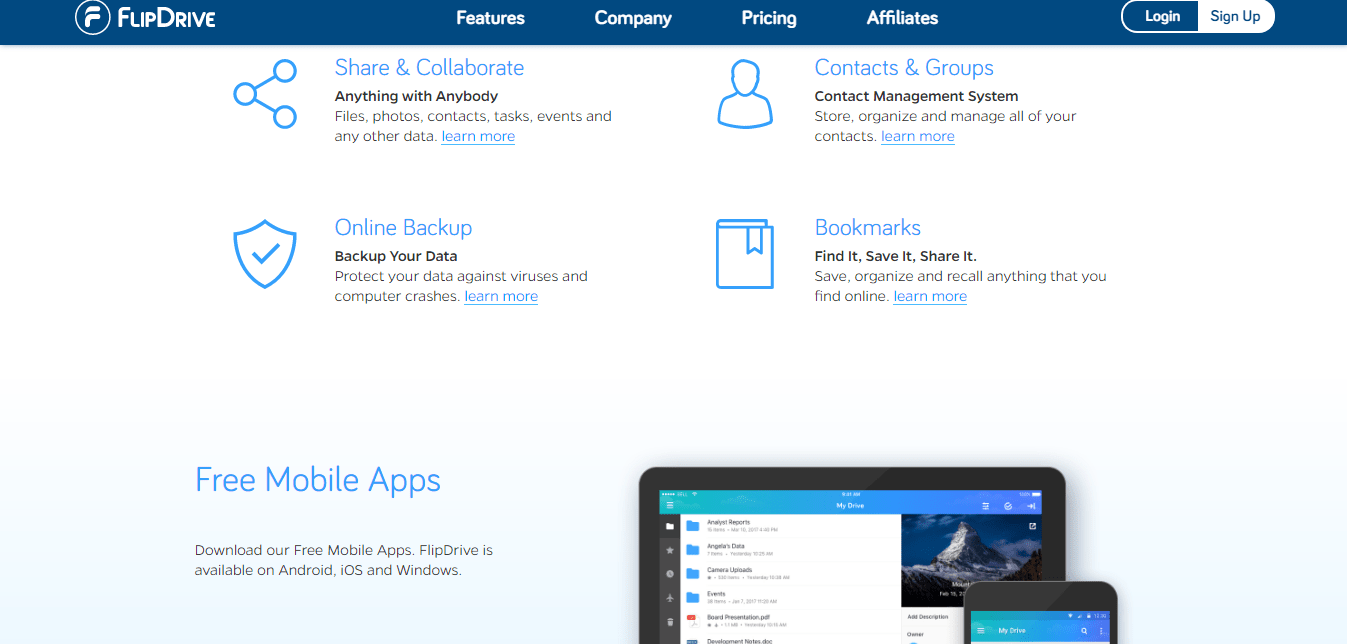Click the My Drive title in phone mockup

pyautogui.click(x=1012, y=631)
